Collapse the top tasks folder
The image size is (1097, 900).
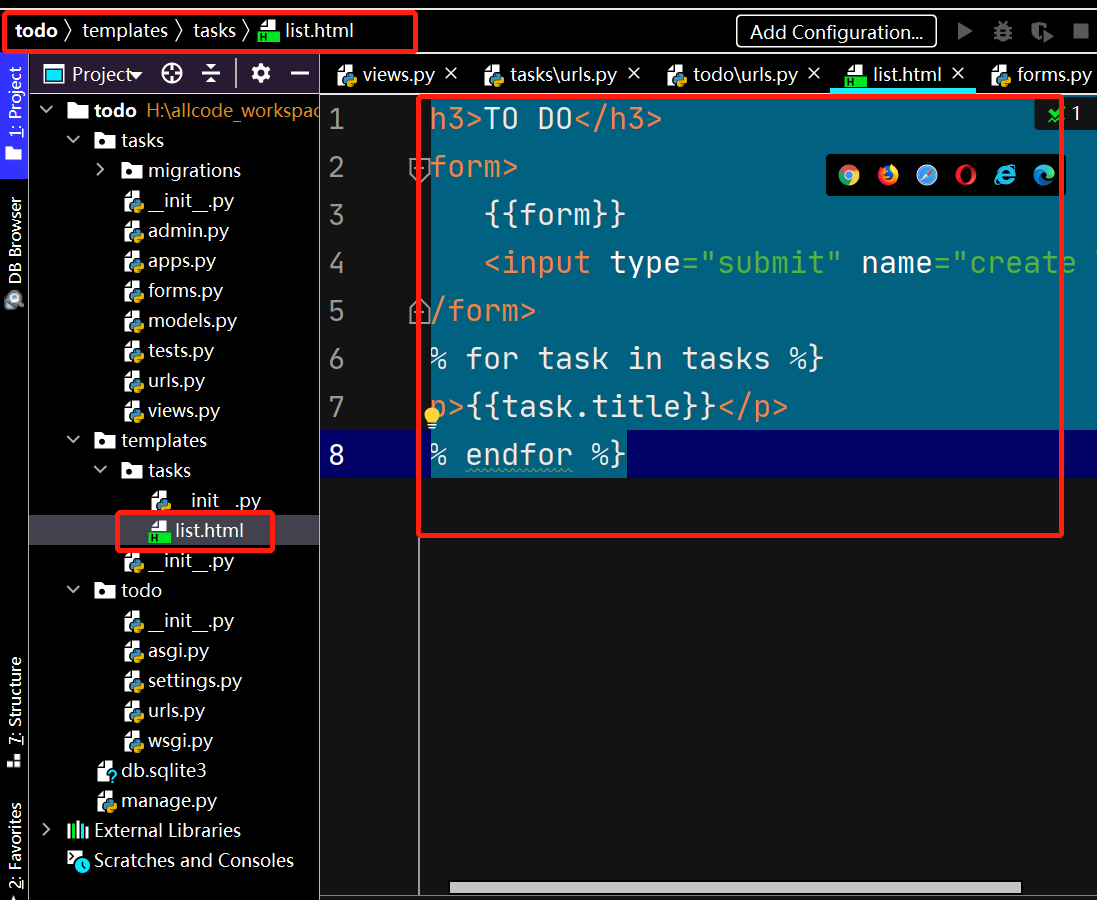click(74, 140)
